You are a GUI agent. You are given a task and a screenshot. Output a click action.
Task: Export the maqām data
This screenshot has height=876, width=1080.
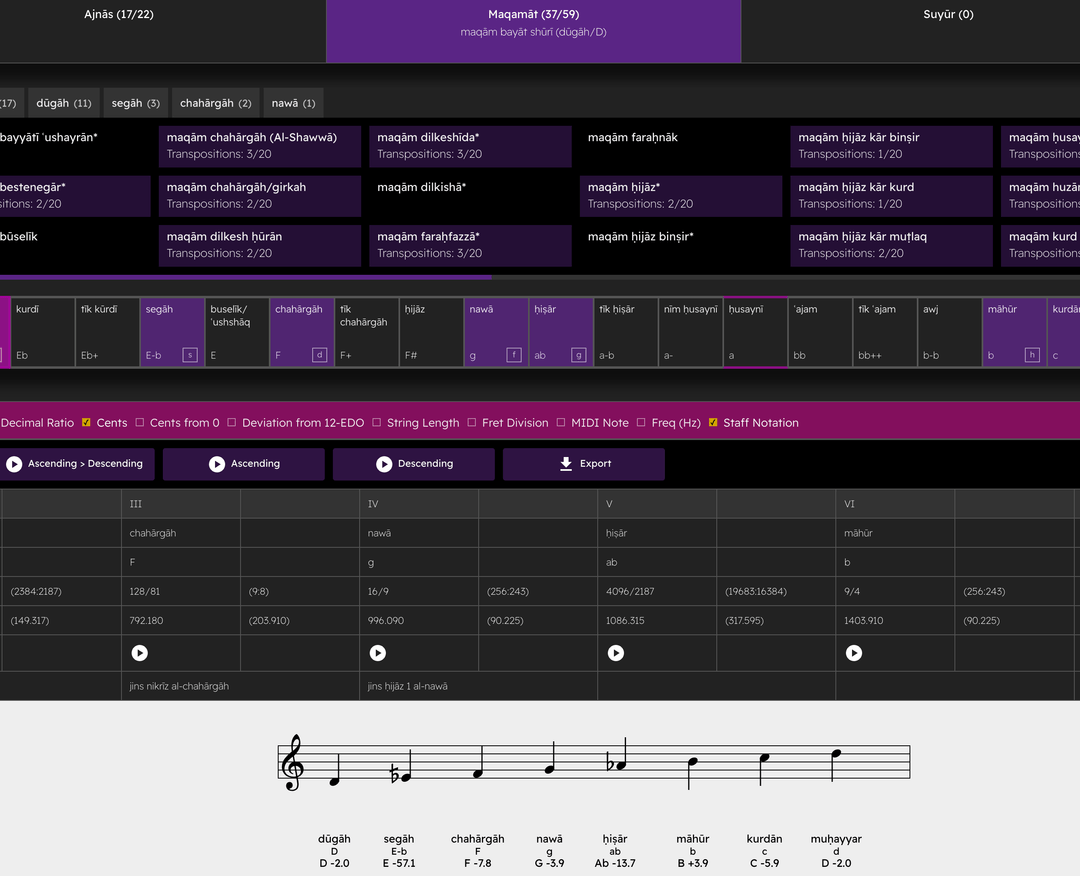(x=584, y=464)
